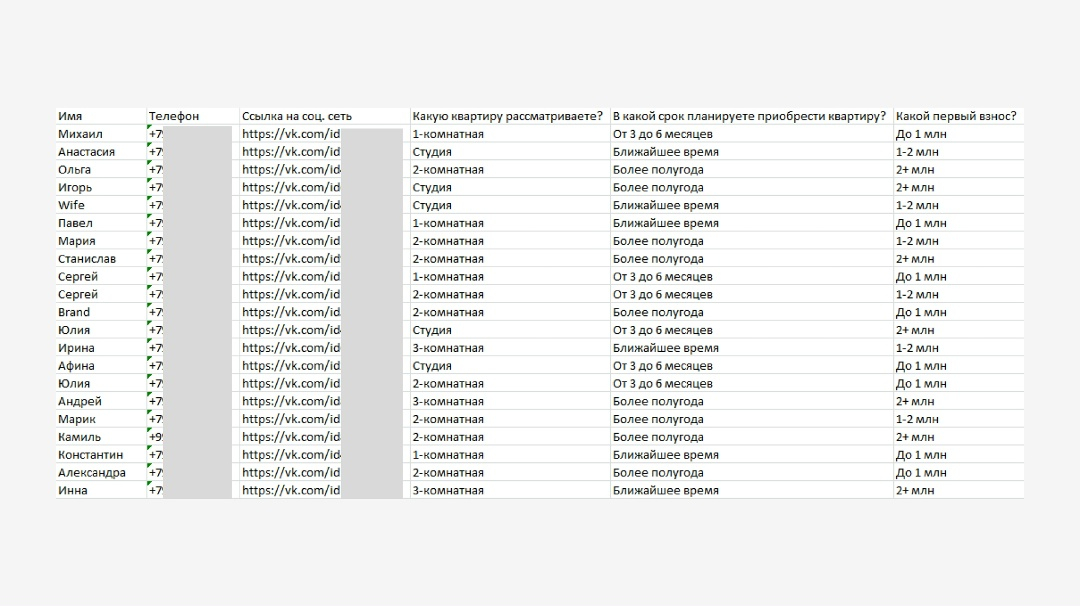Click the "Какой первый взнос?" header cell
The image size is (1080, 606).
tap(956, 116)
